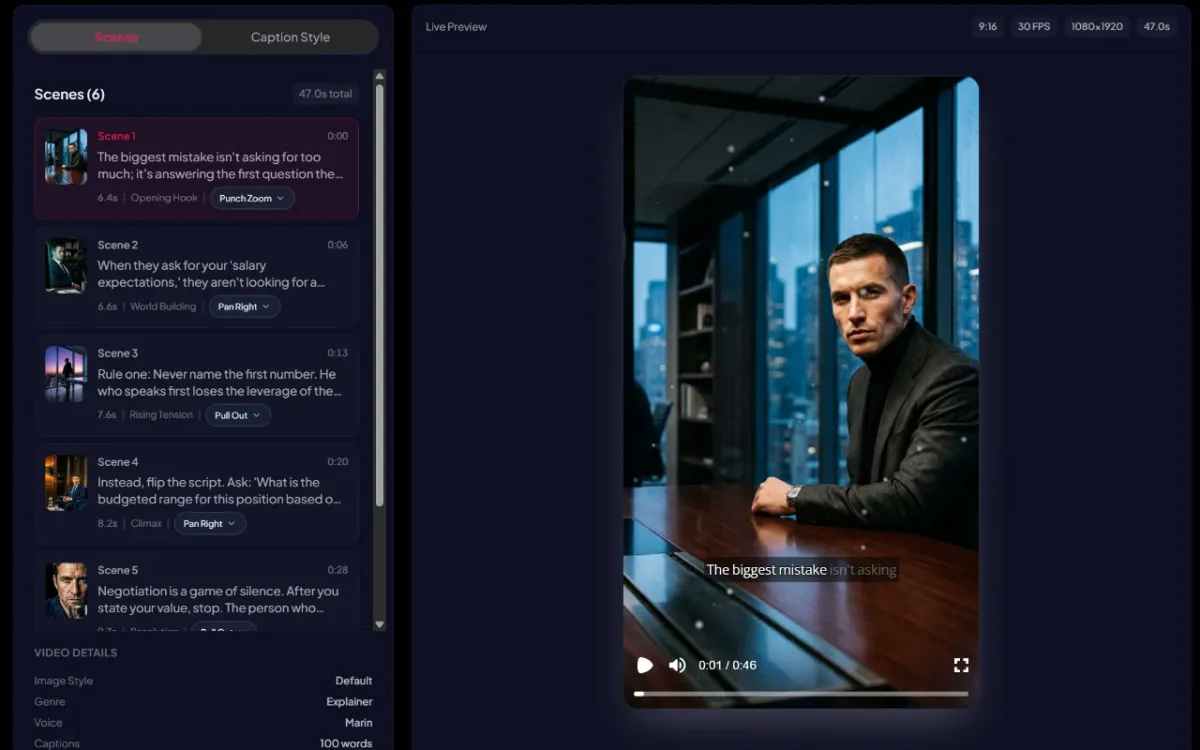The width and height of the screenshot is (1200, 750).
Task: Select the Scene 2 card
Action: pos(196,275)
